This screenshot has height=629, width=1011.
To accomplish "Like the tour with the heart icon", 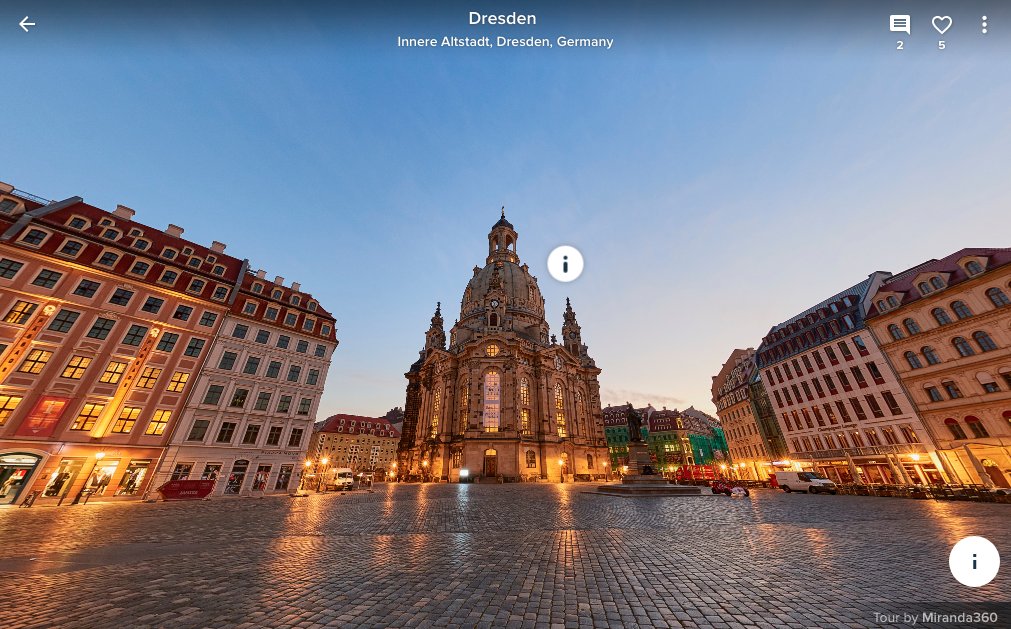I will tap(941, 24).
